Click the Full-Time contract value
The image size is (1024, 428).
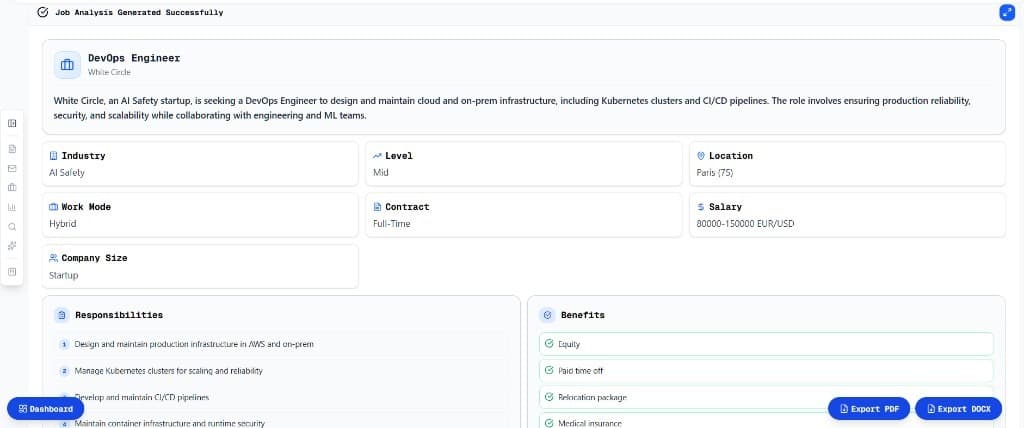click(x=391, y=223)
